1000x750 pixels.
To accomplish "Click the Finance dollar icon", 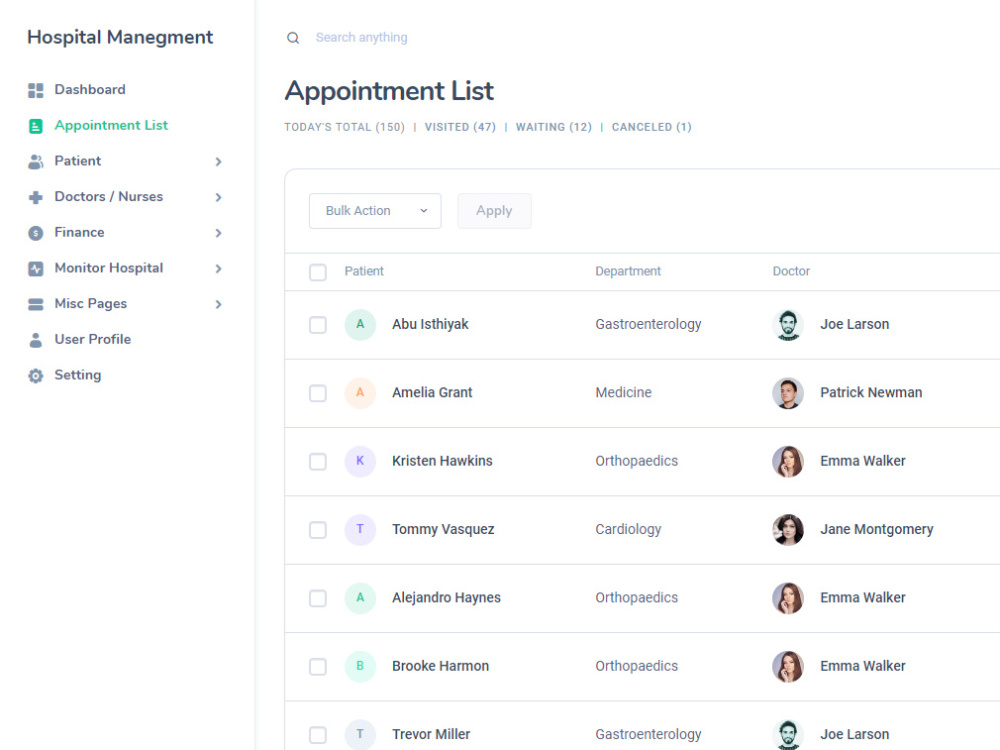I will (34, 232).
